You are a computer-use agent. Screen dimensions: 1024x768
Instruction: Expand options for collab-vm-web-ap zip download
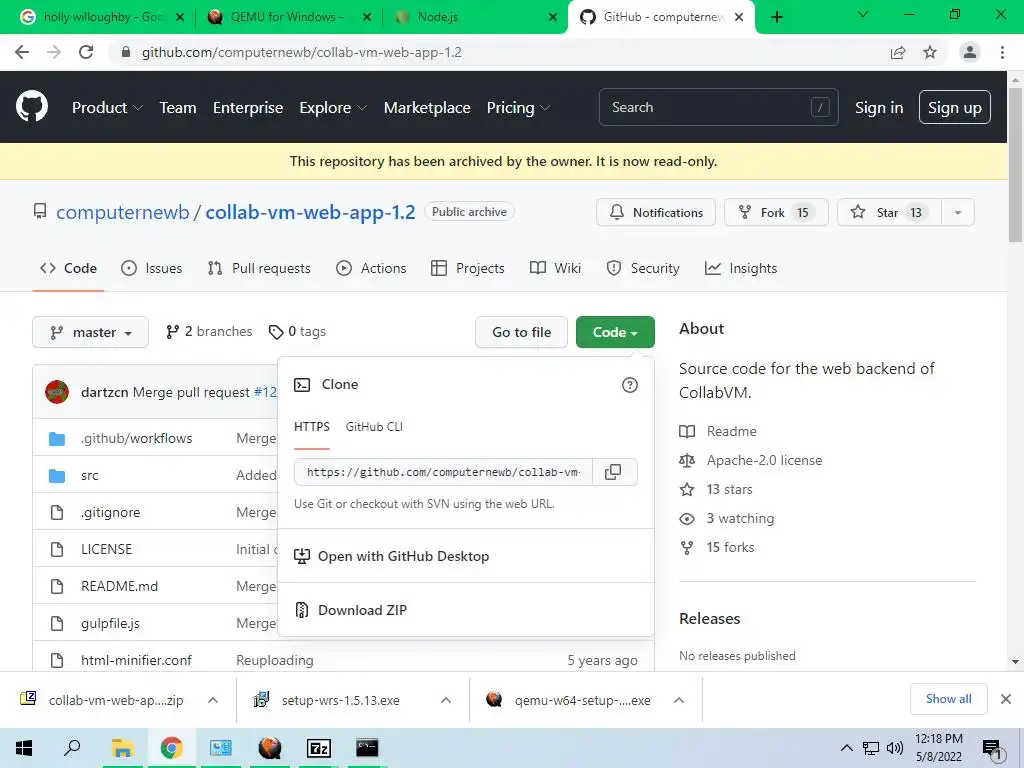[213, 700]
